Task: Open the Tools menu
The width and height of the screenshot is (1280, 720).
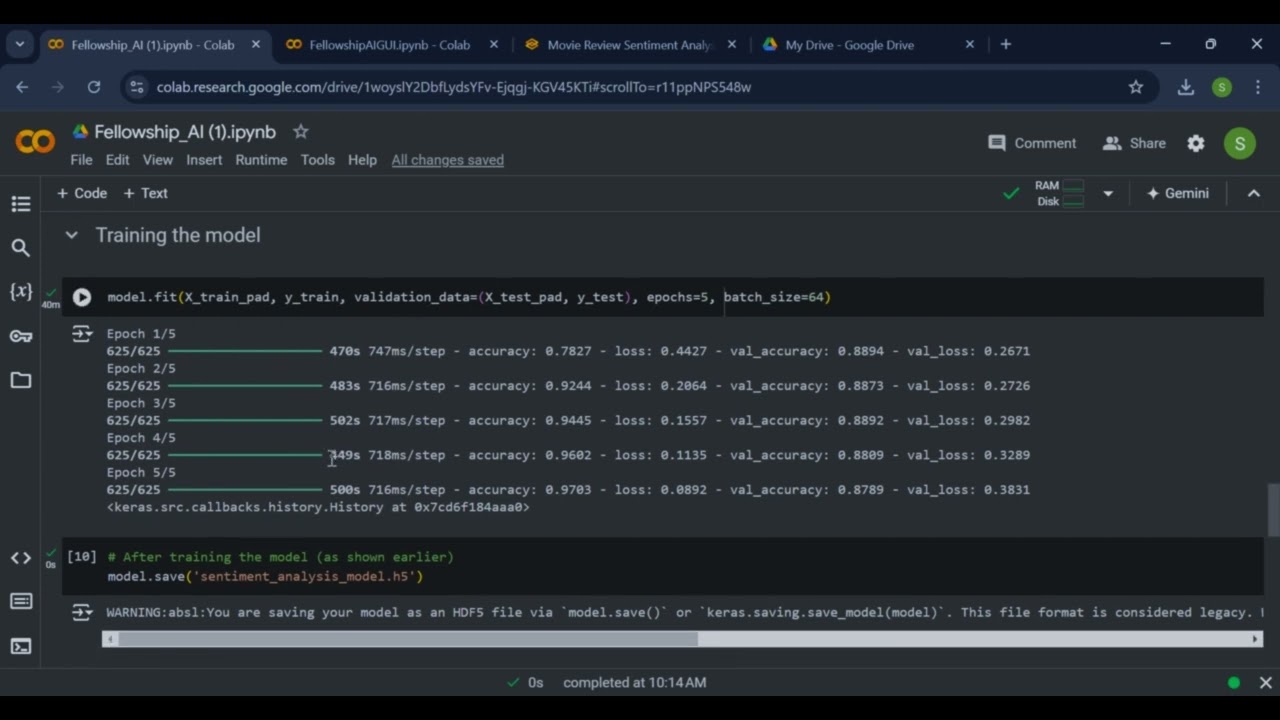Action: pyautogui.click(x=318, y=160)
